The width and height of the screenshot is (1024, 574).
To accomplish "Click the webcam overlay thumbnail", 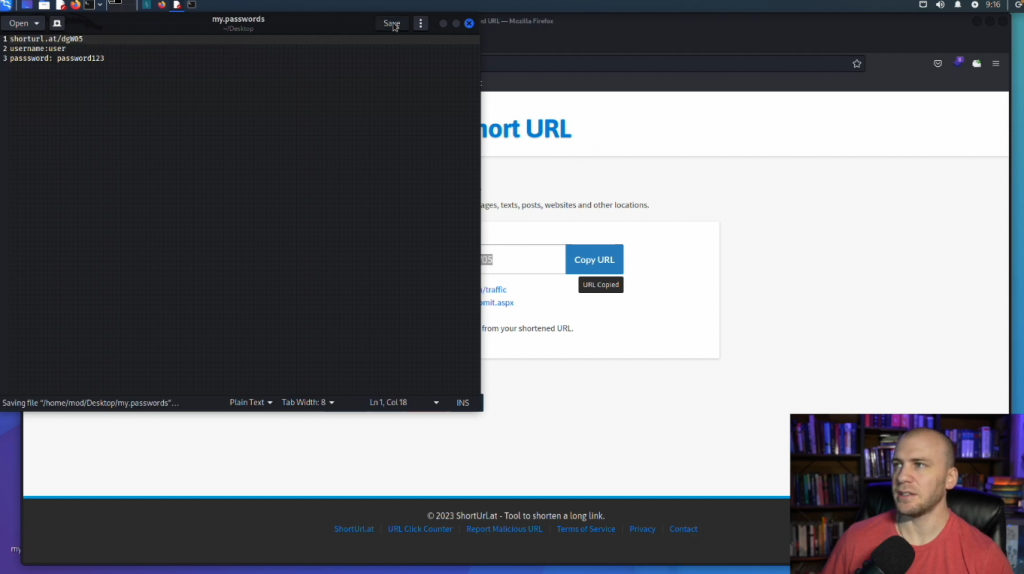I will (906, 494).
